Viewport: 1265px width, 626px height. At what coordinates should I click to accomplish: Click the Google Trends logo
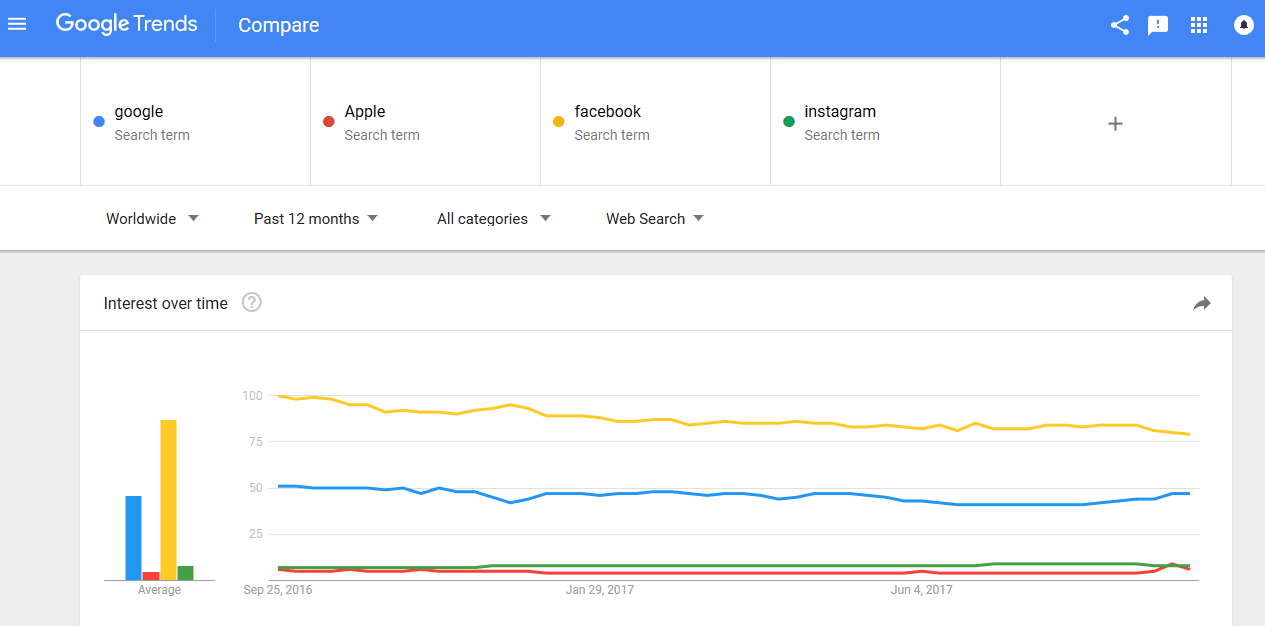click(127, 25)
